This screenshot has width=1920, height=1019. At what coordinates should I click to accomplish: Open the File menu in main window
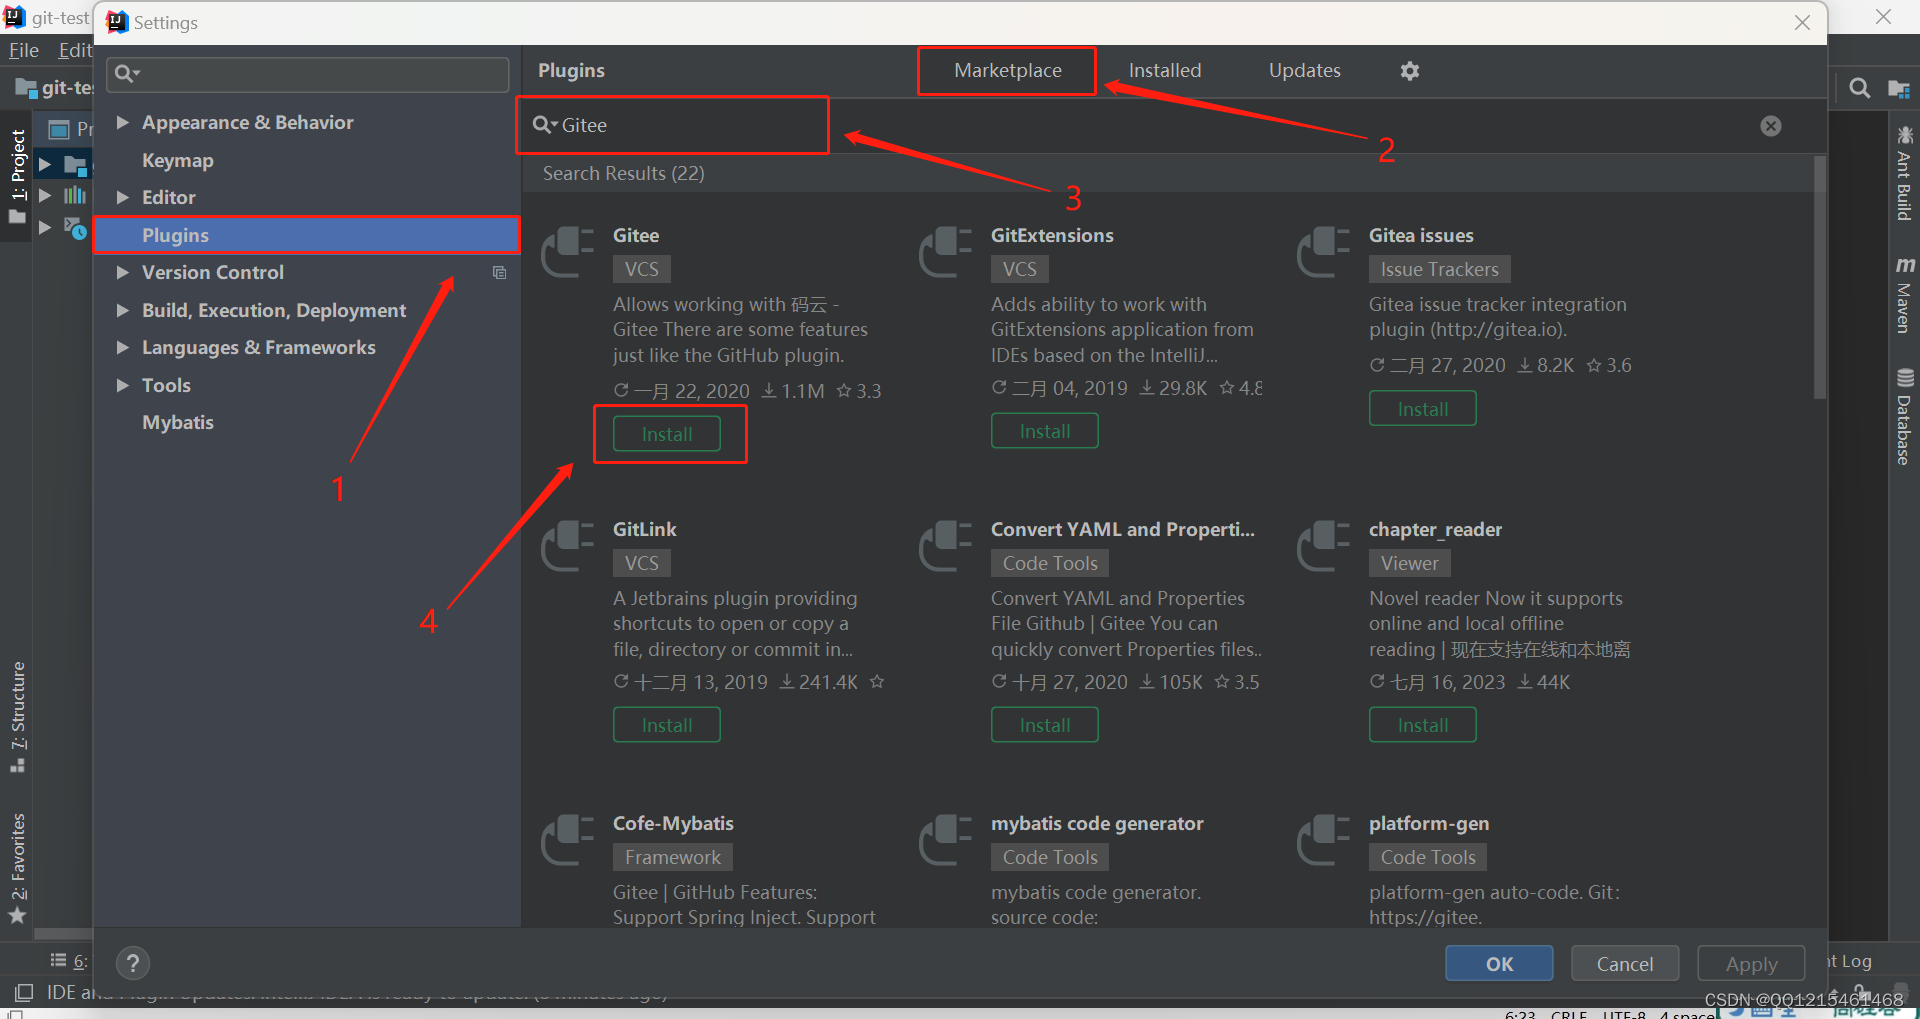24,50
